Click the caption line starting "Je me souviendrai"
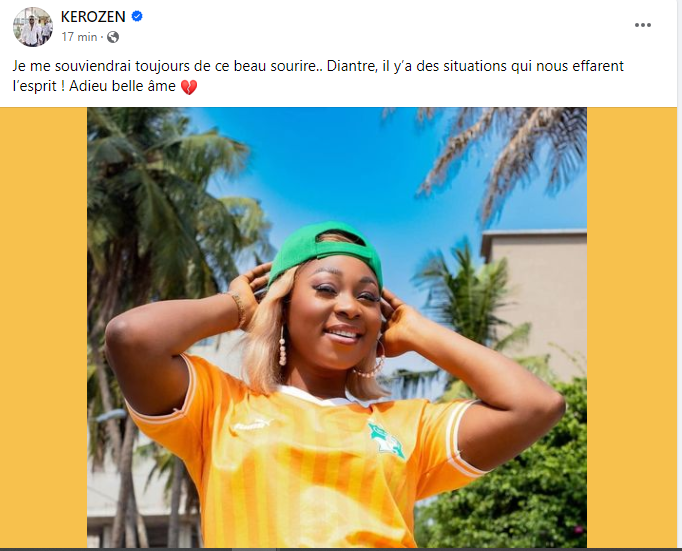This screenshot has width=682, height=551. point(318,66)
